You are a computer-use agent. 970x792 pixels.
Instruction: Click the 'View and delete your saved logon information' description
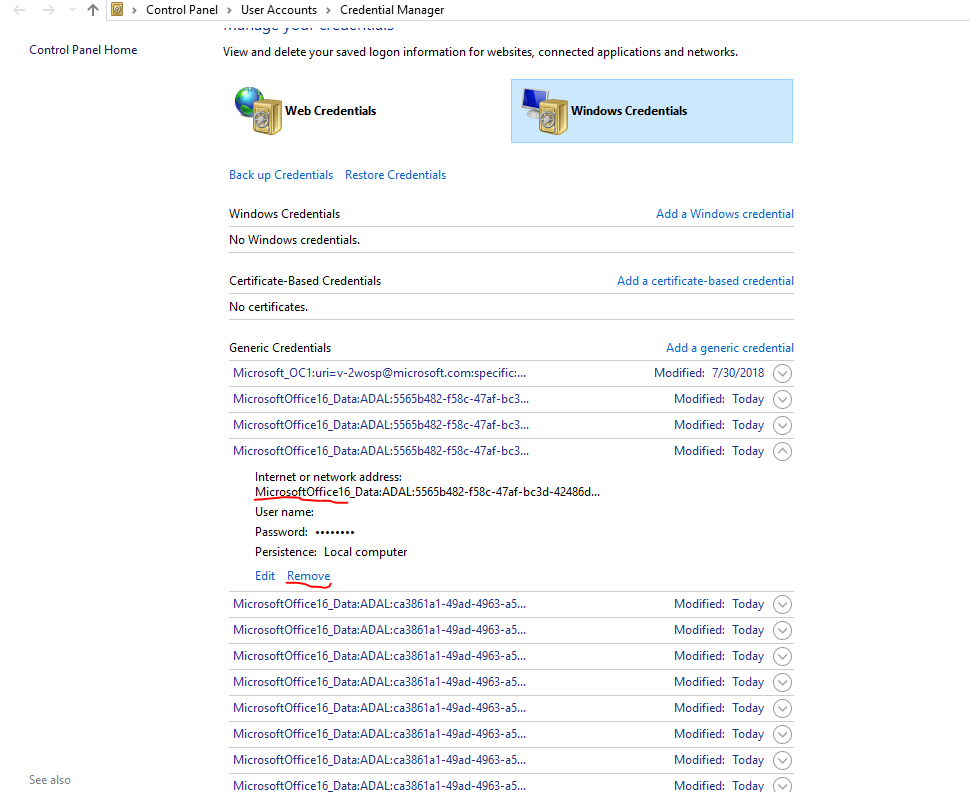480,52
